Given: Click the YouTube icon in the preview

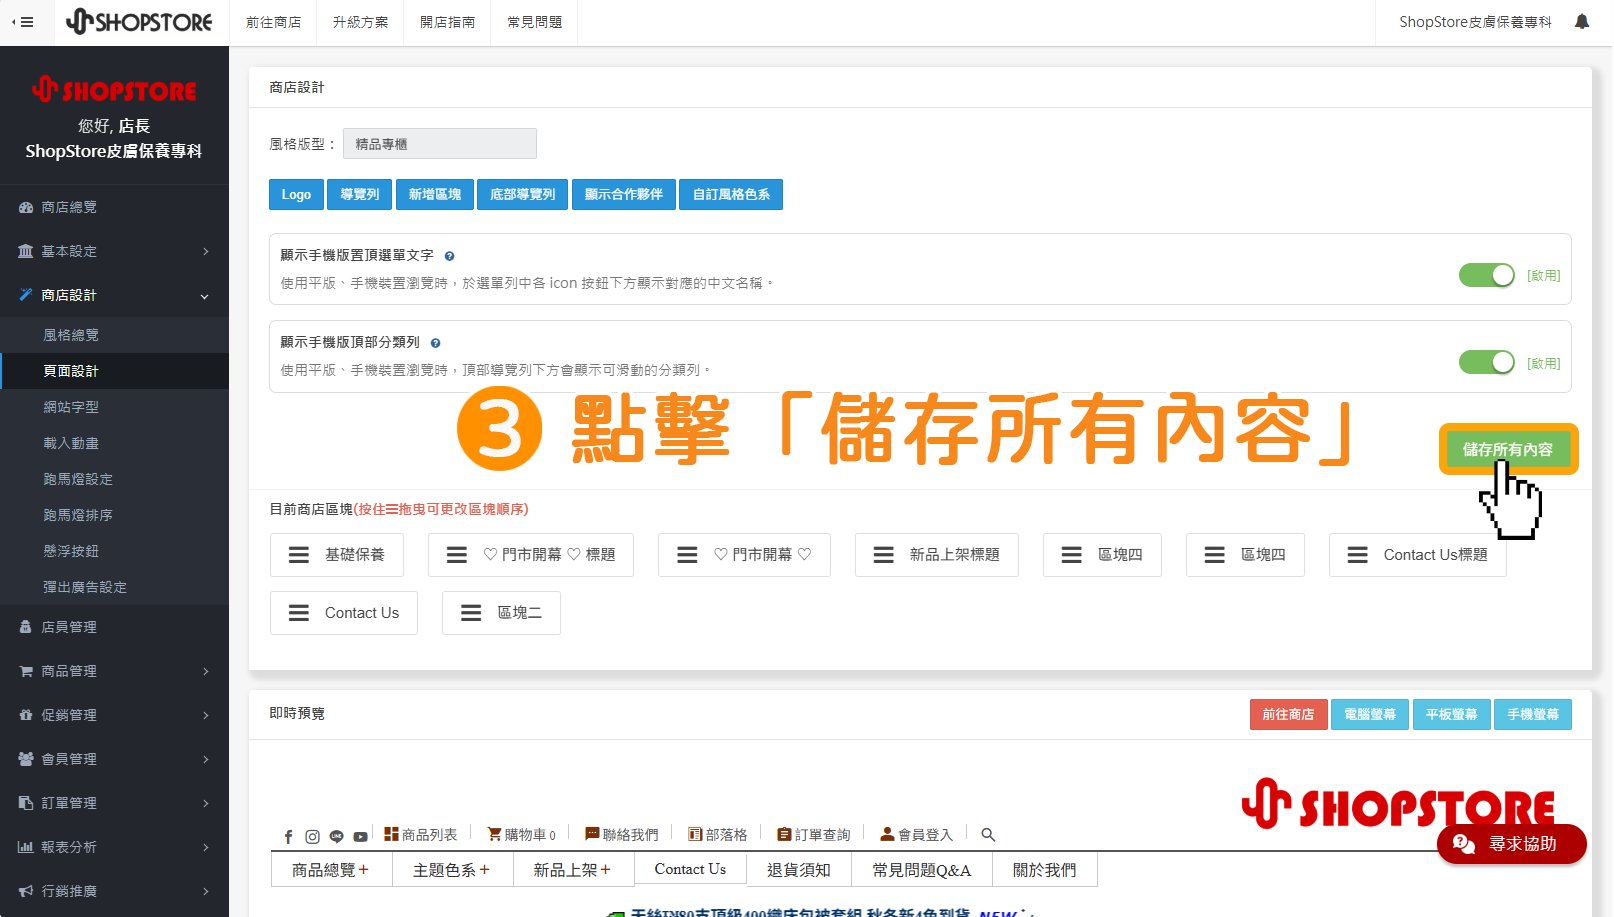Looking at the screenshot, I should tap(361, 836).
